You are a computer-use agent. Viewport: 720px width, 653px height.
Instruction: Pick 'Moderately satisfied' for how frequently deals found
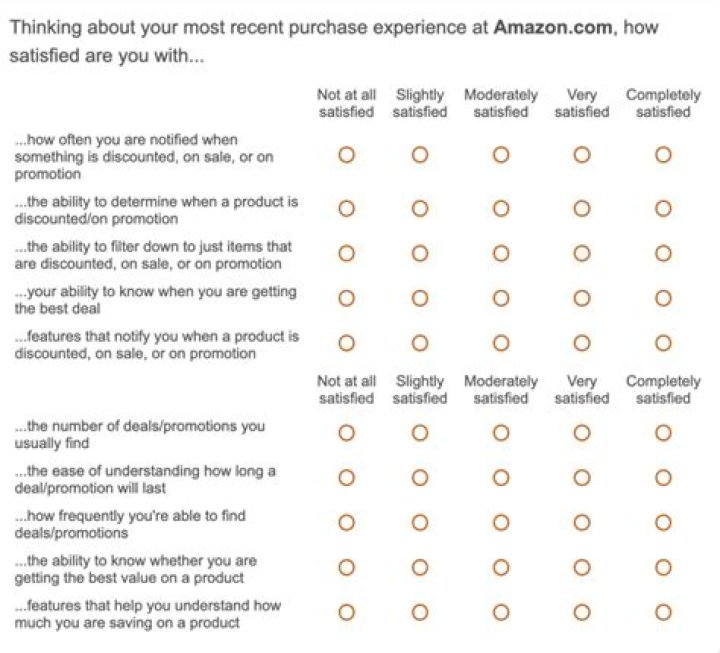(x=500, y=523)
